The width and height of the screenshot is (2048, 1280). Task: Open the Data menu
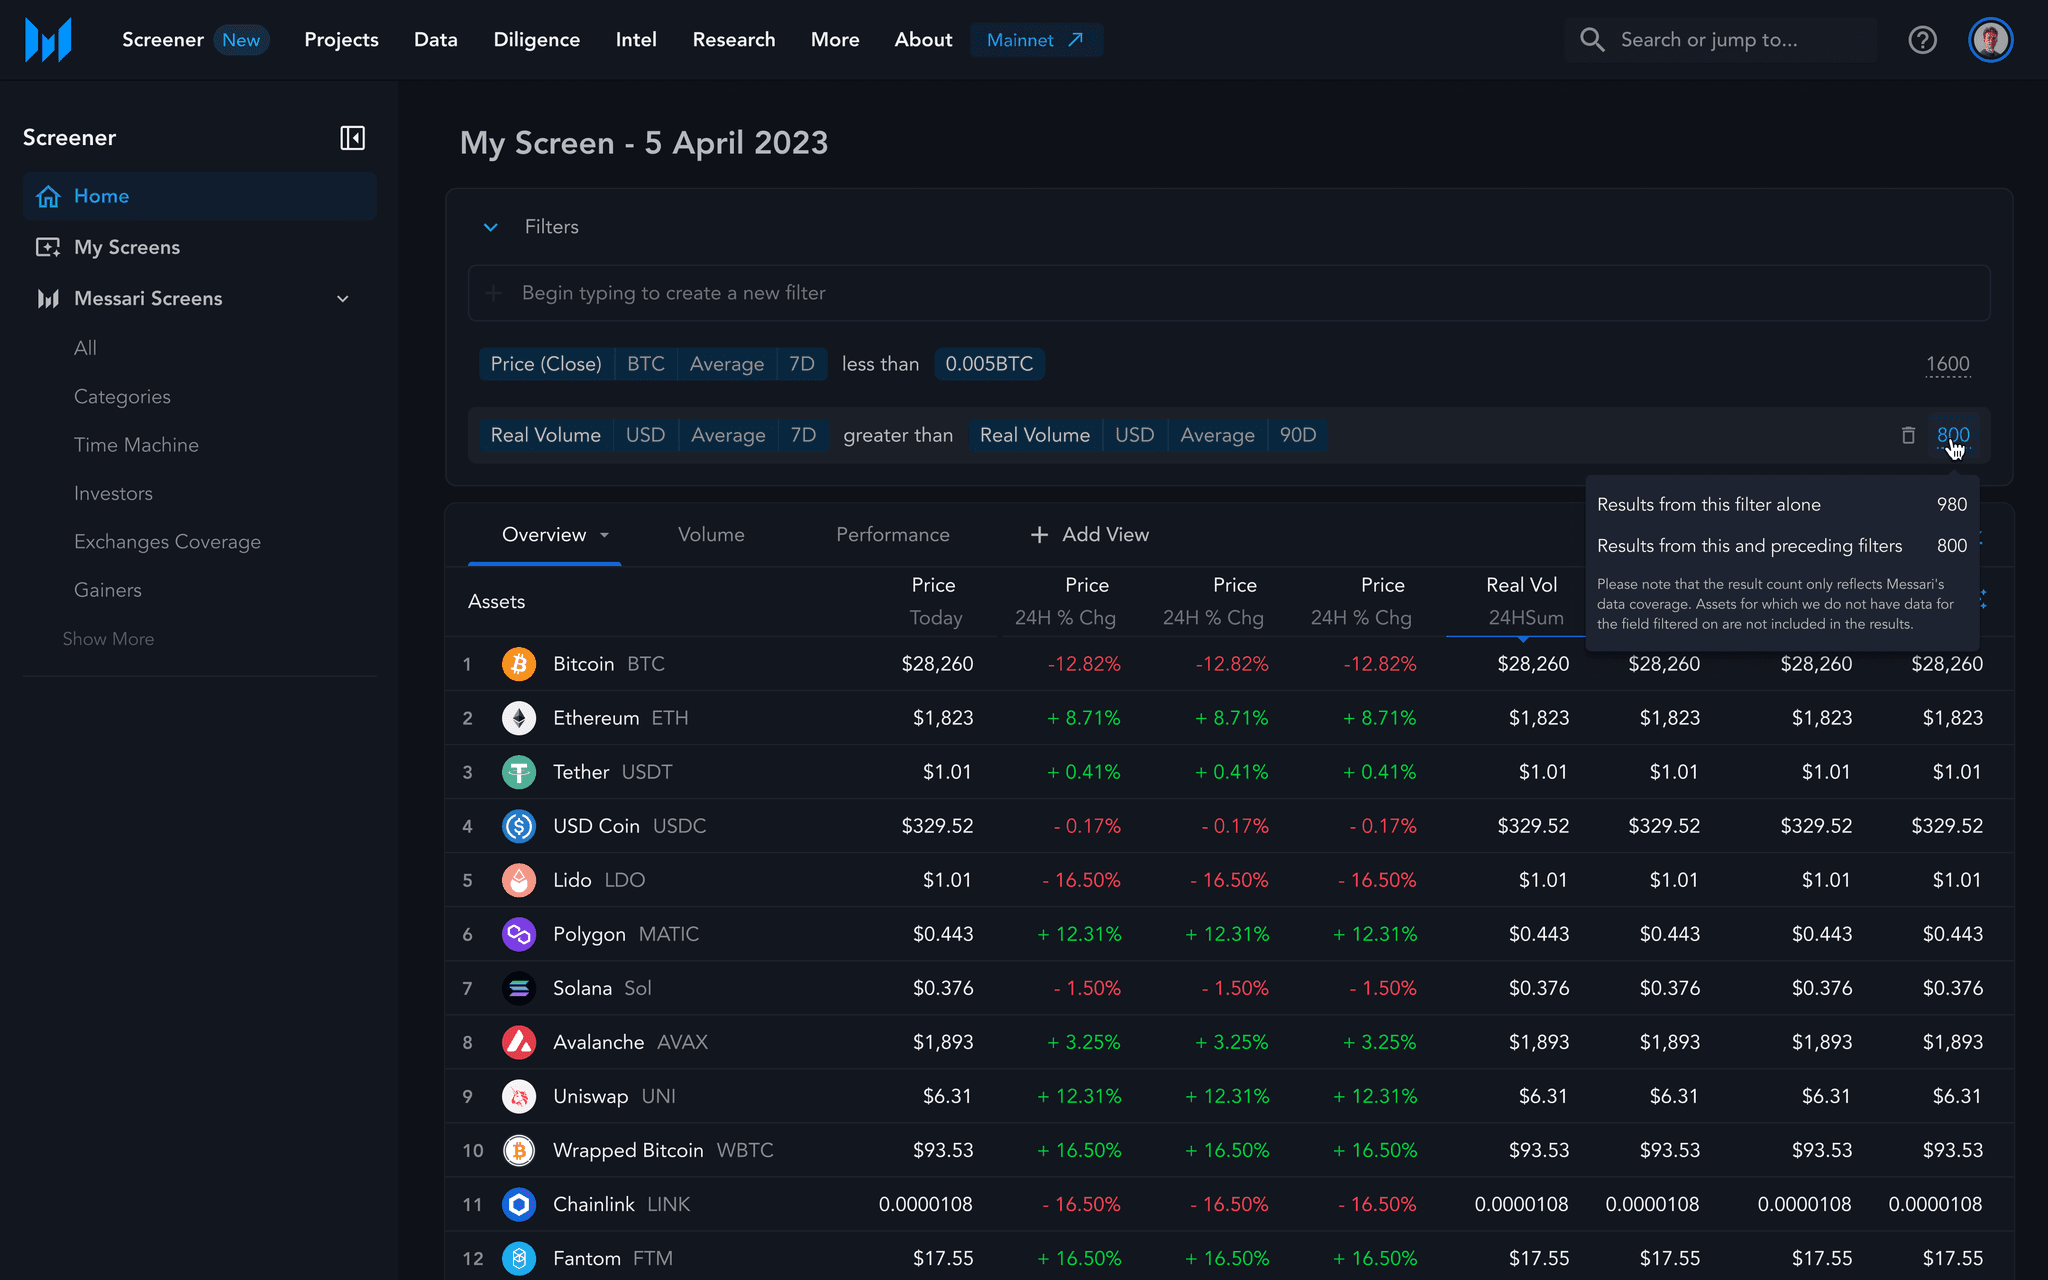click(x=436, y=40)
